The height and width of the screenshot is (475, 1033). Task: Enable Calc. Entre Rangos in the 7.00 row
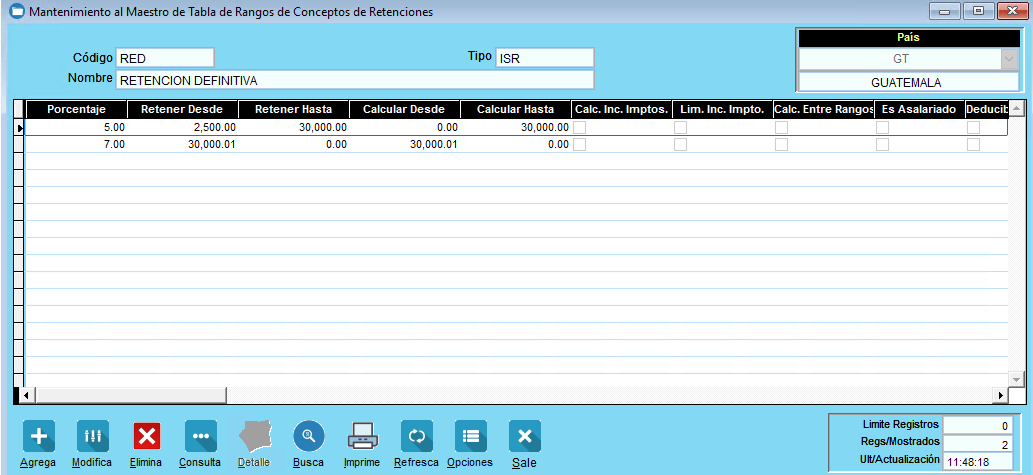[x=781, y=145]
